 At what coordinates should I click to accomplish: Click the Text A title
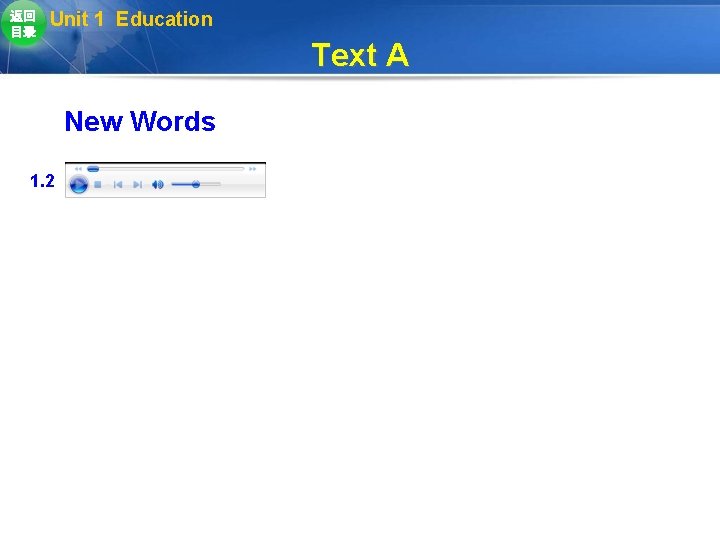360,55
